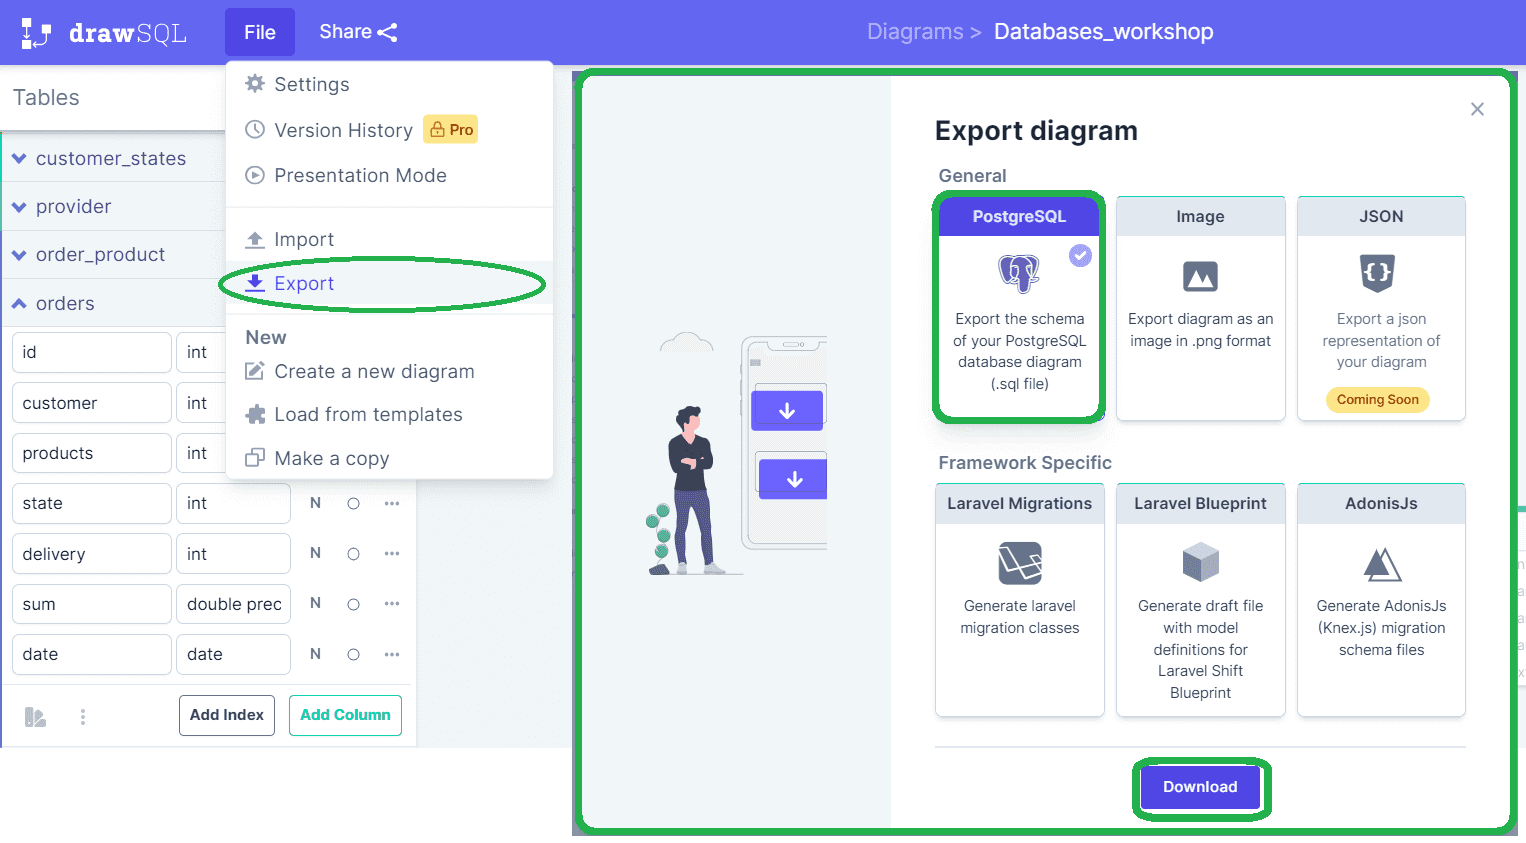Open three-dot options for the sum column
The image size is (1526, 843).
click(x=392, y=604)
